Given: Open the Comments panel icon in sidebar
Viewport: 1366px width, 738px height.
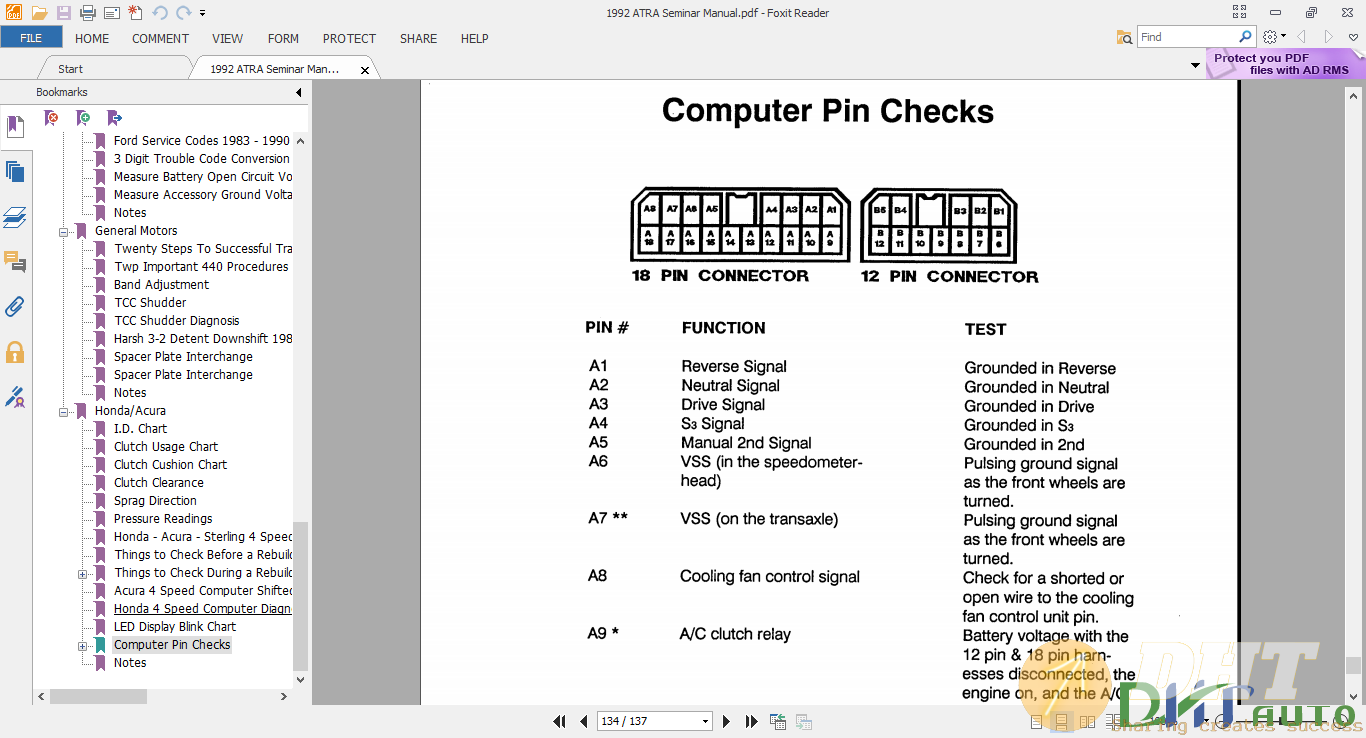Looking at the screenshot, I should (15, 262).
